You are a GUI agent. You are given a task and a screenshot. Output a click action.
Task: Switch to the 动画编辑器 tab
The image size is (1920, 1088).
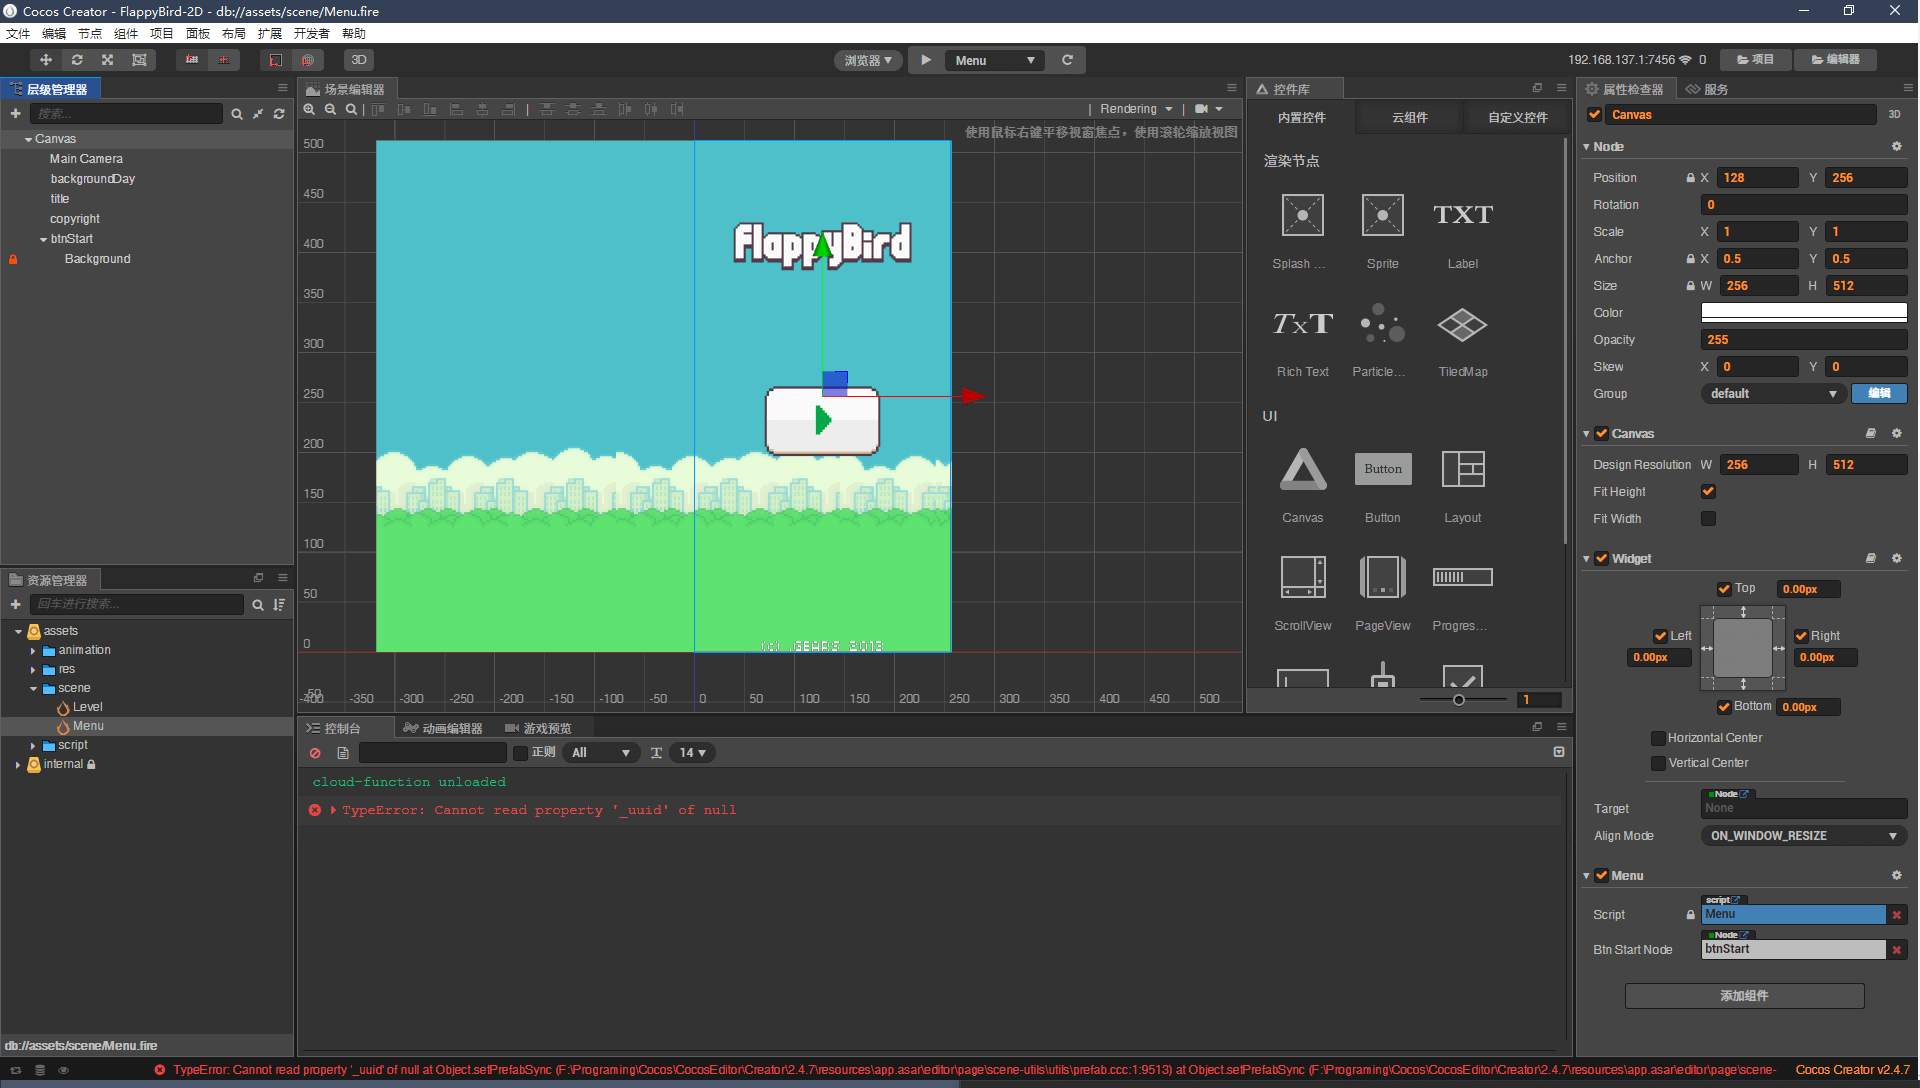point(443,728)
